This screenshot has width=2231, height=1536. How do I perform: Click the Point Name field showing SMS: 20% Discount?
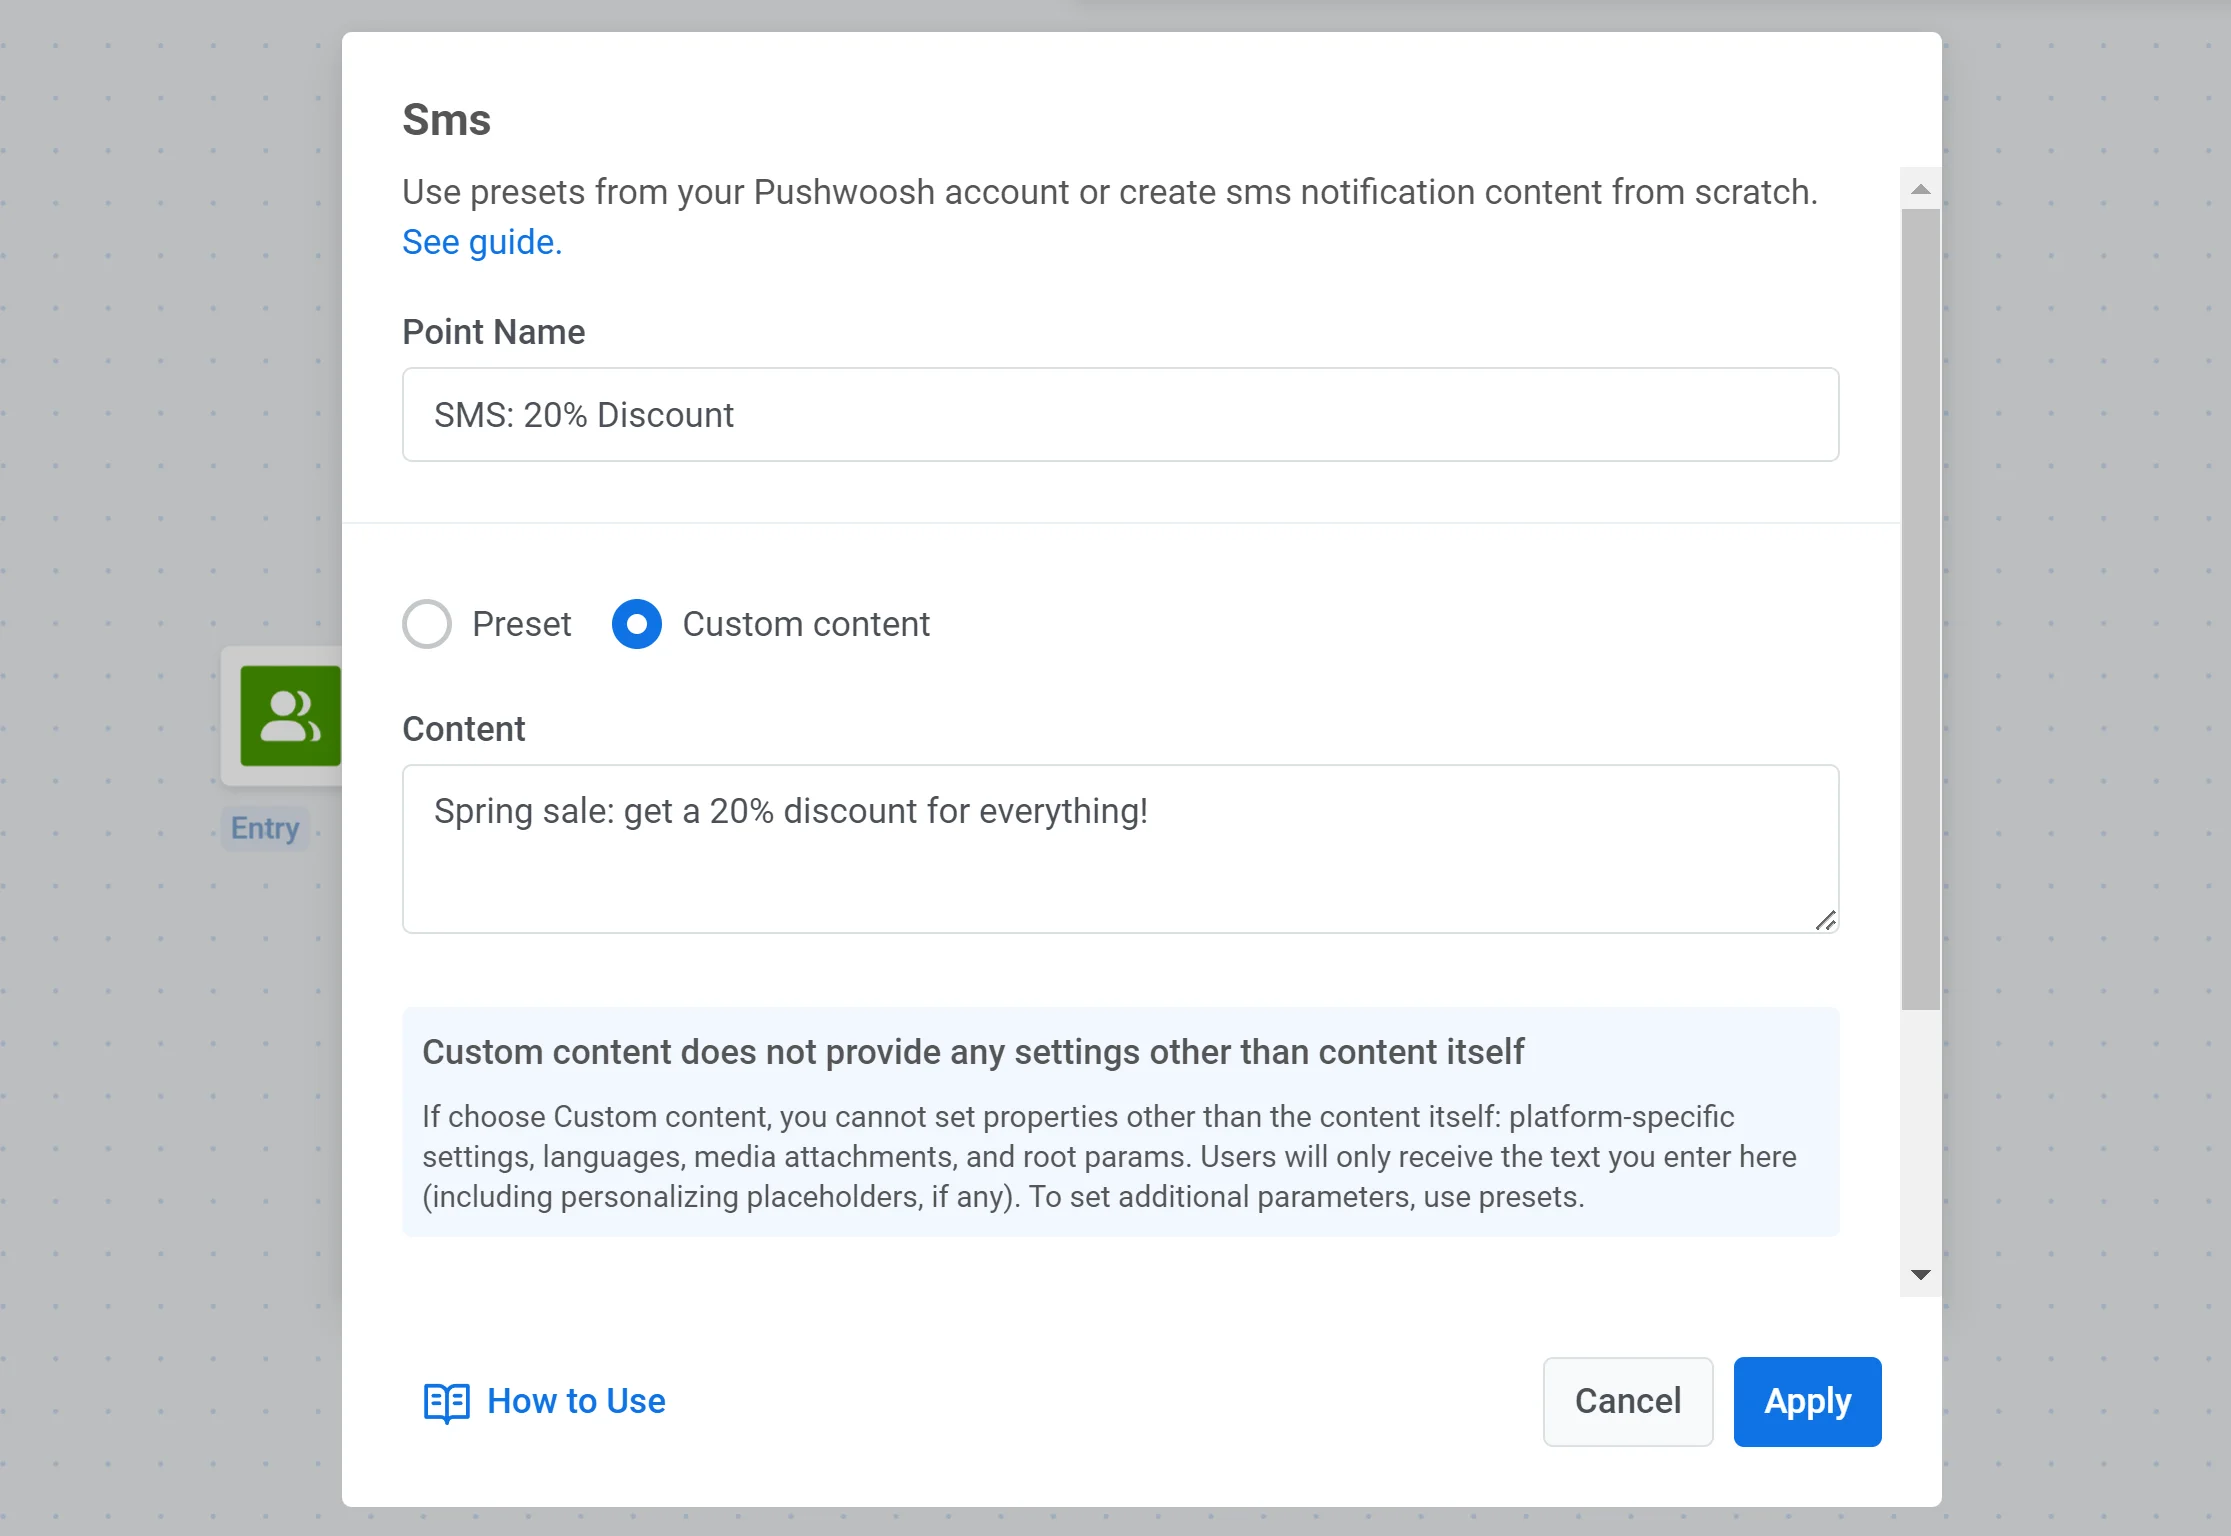pos(1120,414)
